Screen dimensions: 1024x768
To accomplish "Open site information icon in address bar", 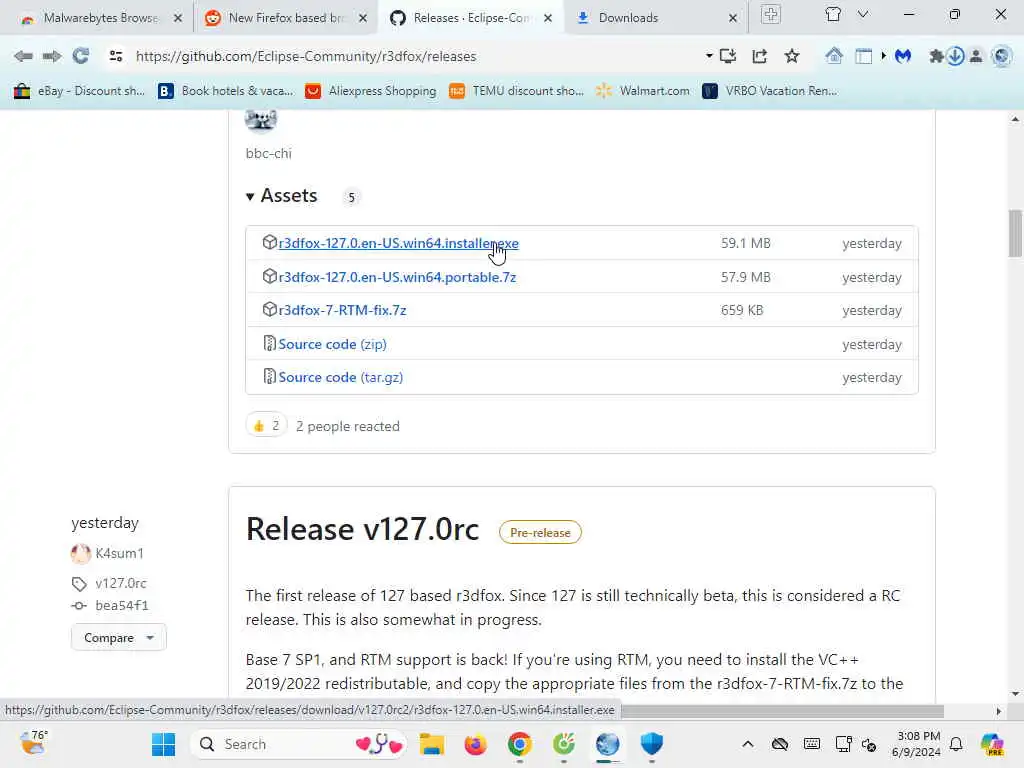I will tap(116, 56).
